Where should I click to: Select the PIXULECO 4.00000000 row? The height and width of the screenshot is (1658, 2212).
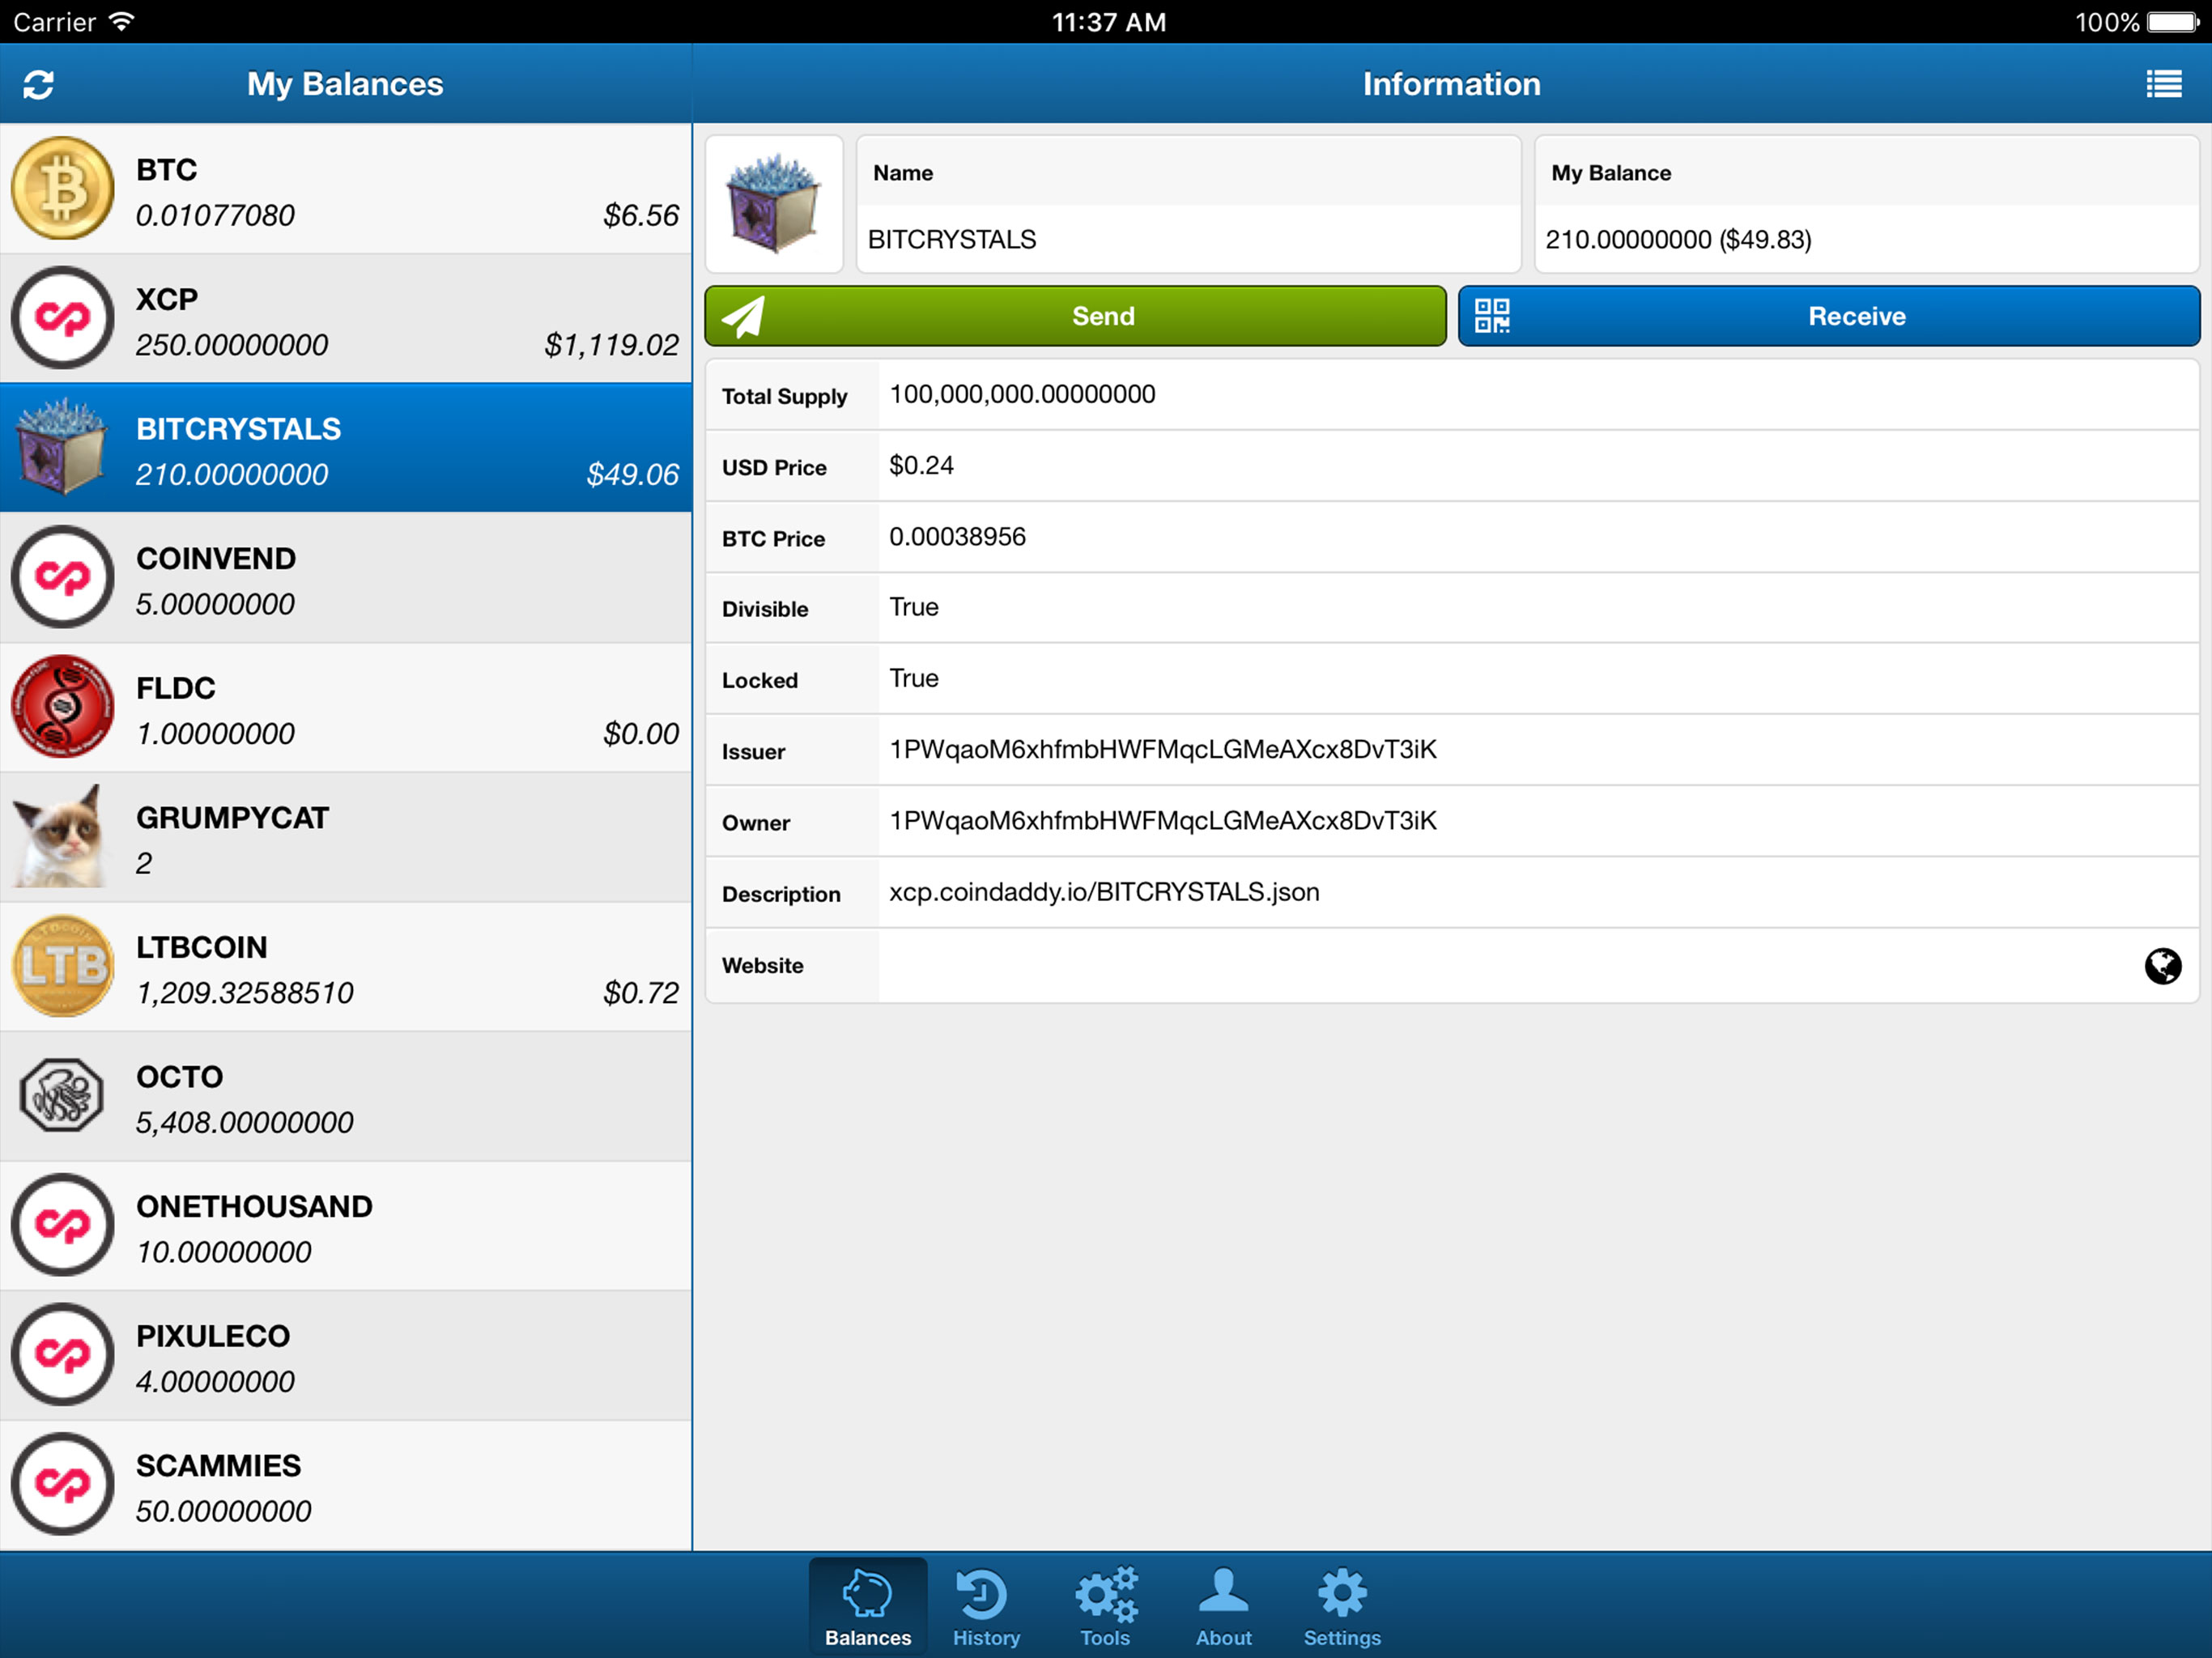(x=346, y=1355)
